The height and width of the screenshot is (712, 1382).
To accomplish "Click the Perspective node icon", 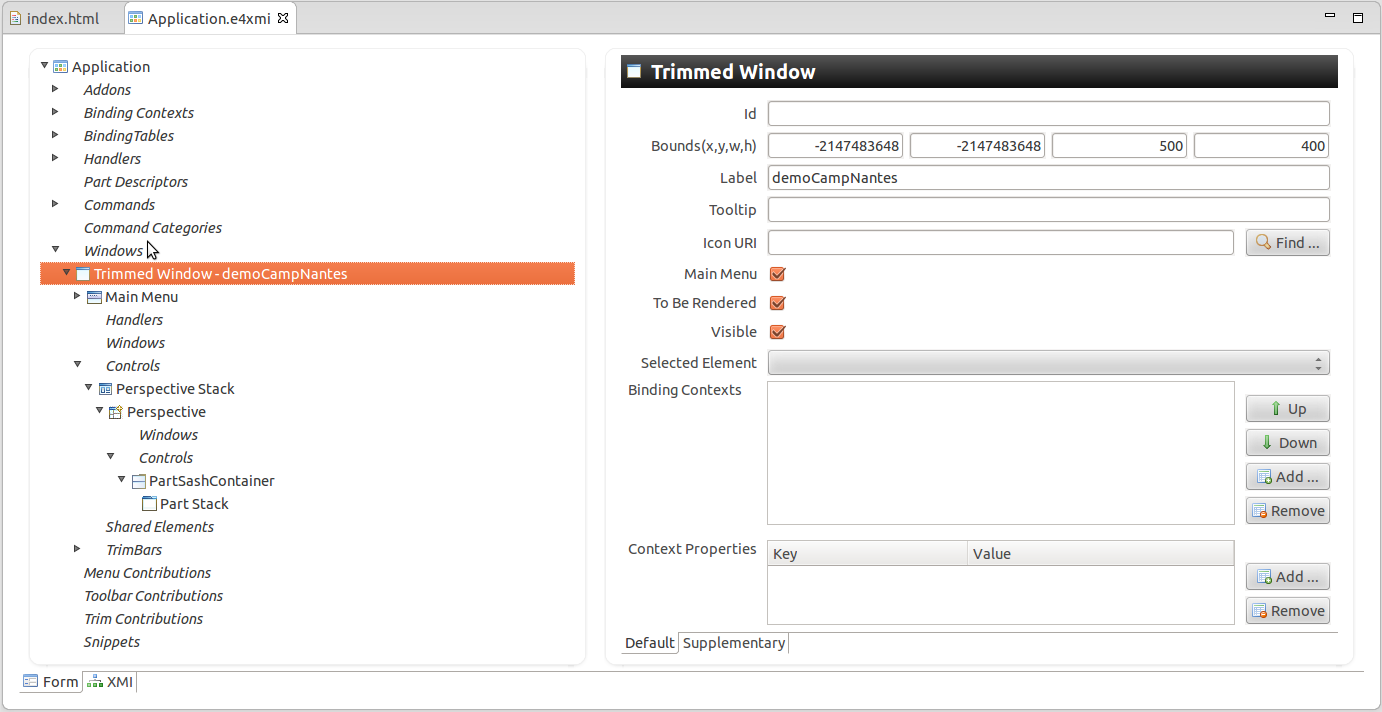I will [116, 412].
